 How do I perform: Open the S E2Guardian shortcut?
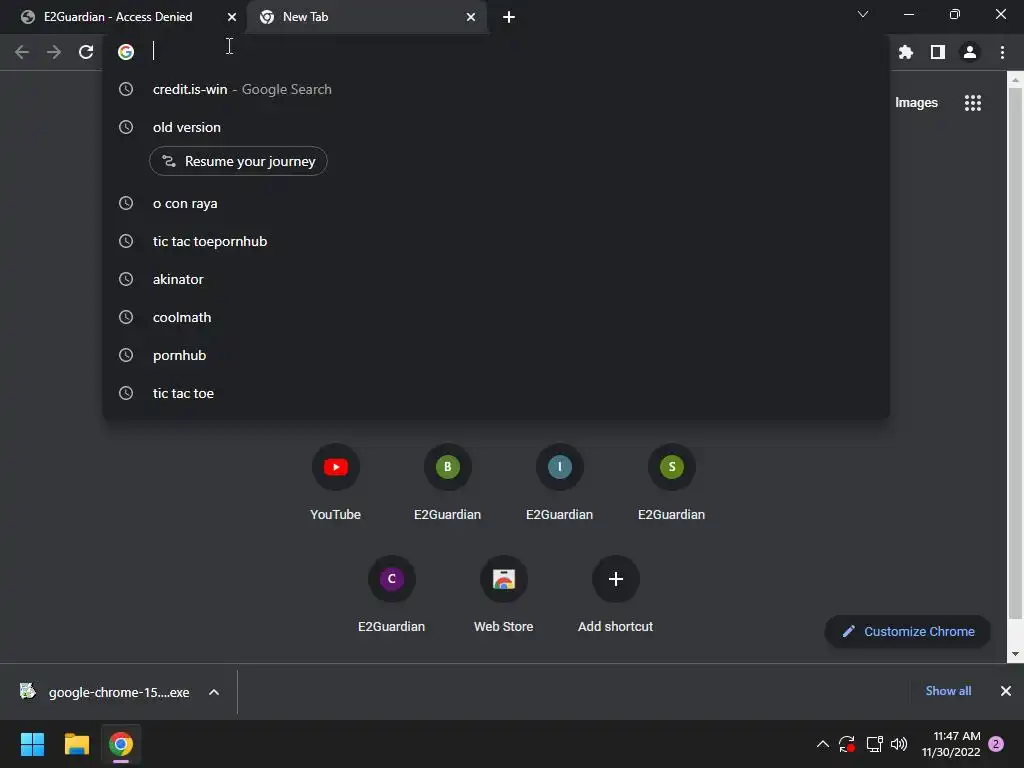pyautogui.click(x=671, y=482)
